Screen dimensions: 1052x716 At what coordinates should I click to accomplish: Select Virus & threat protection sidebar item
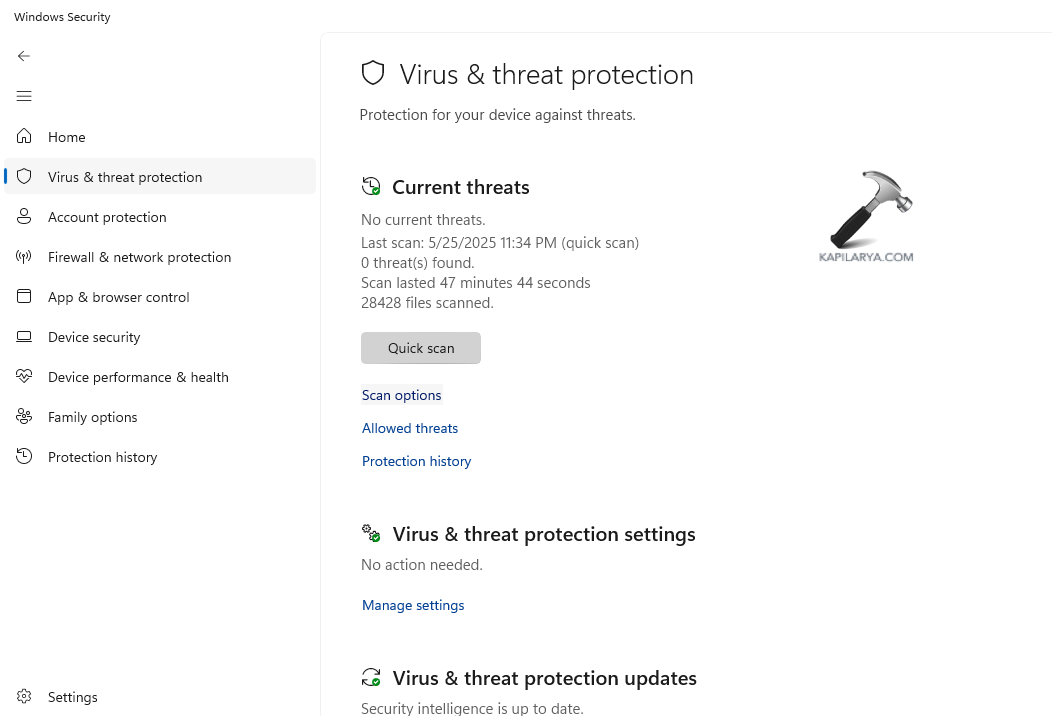pos(125,177)
